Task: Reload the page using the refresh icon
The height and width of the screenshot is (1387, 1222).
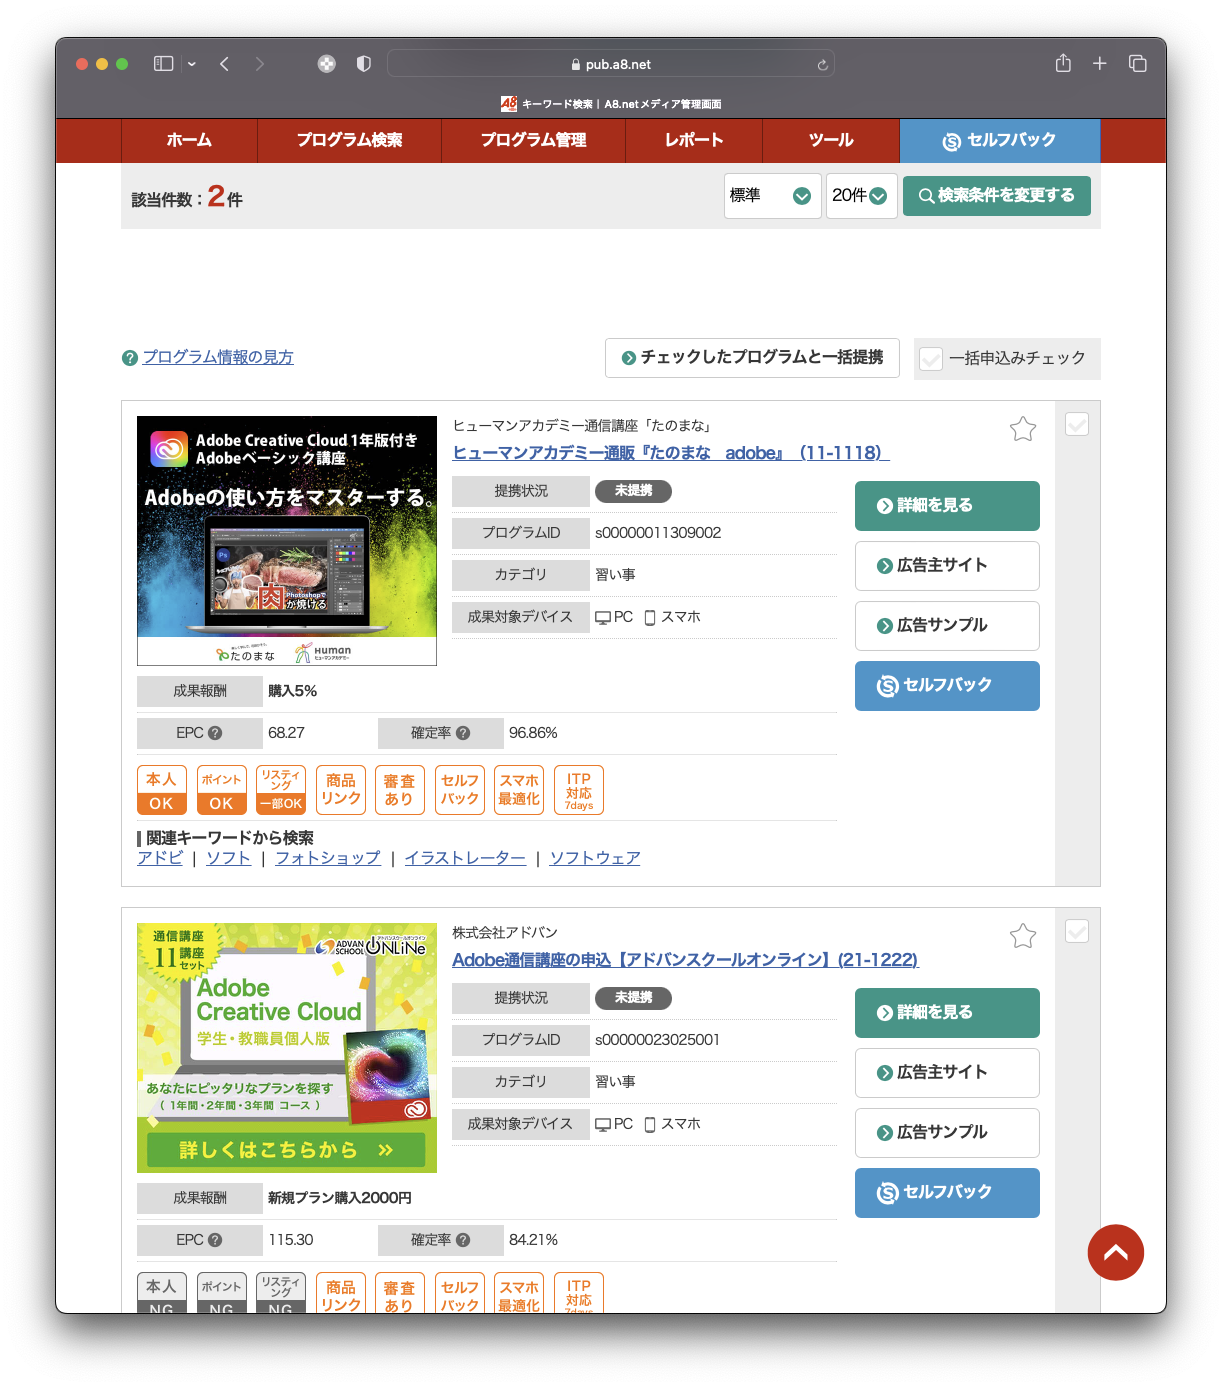Action: (x=822, y=64)
